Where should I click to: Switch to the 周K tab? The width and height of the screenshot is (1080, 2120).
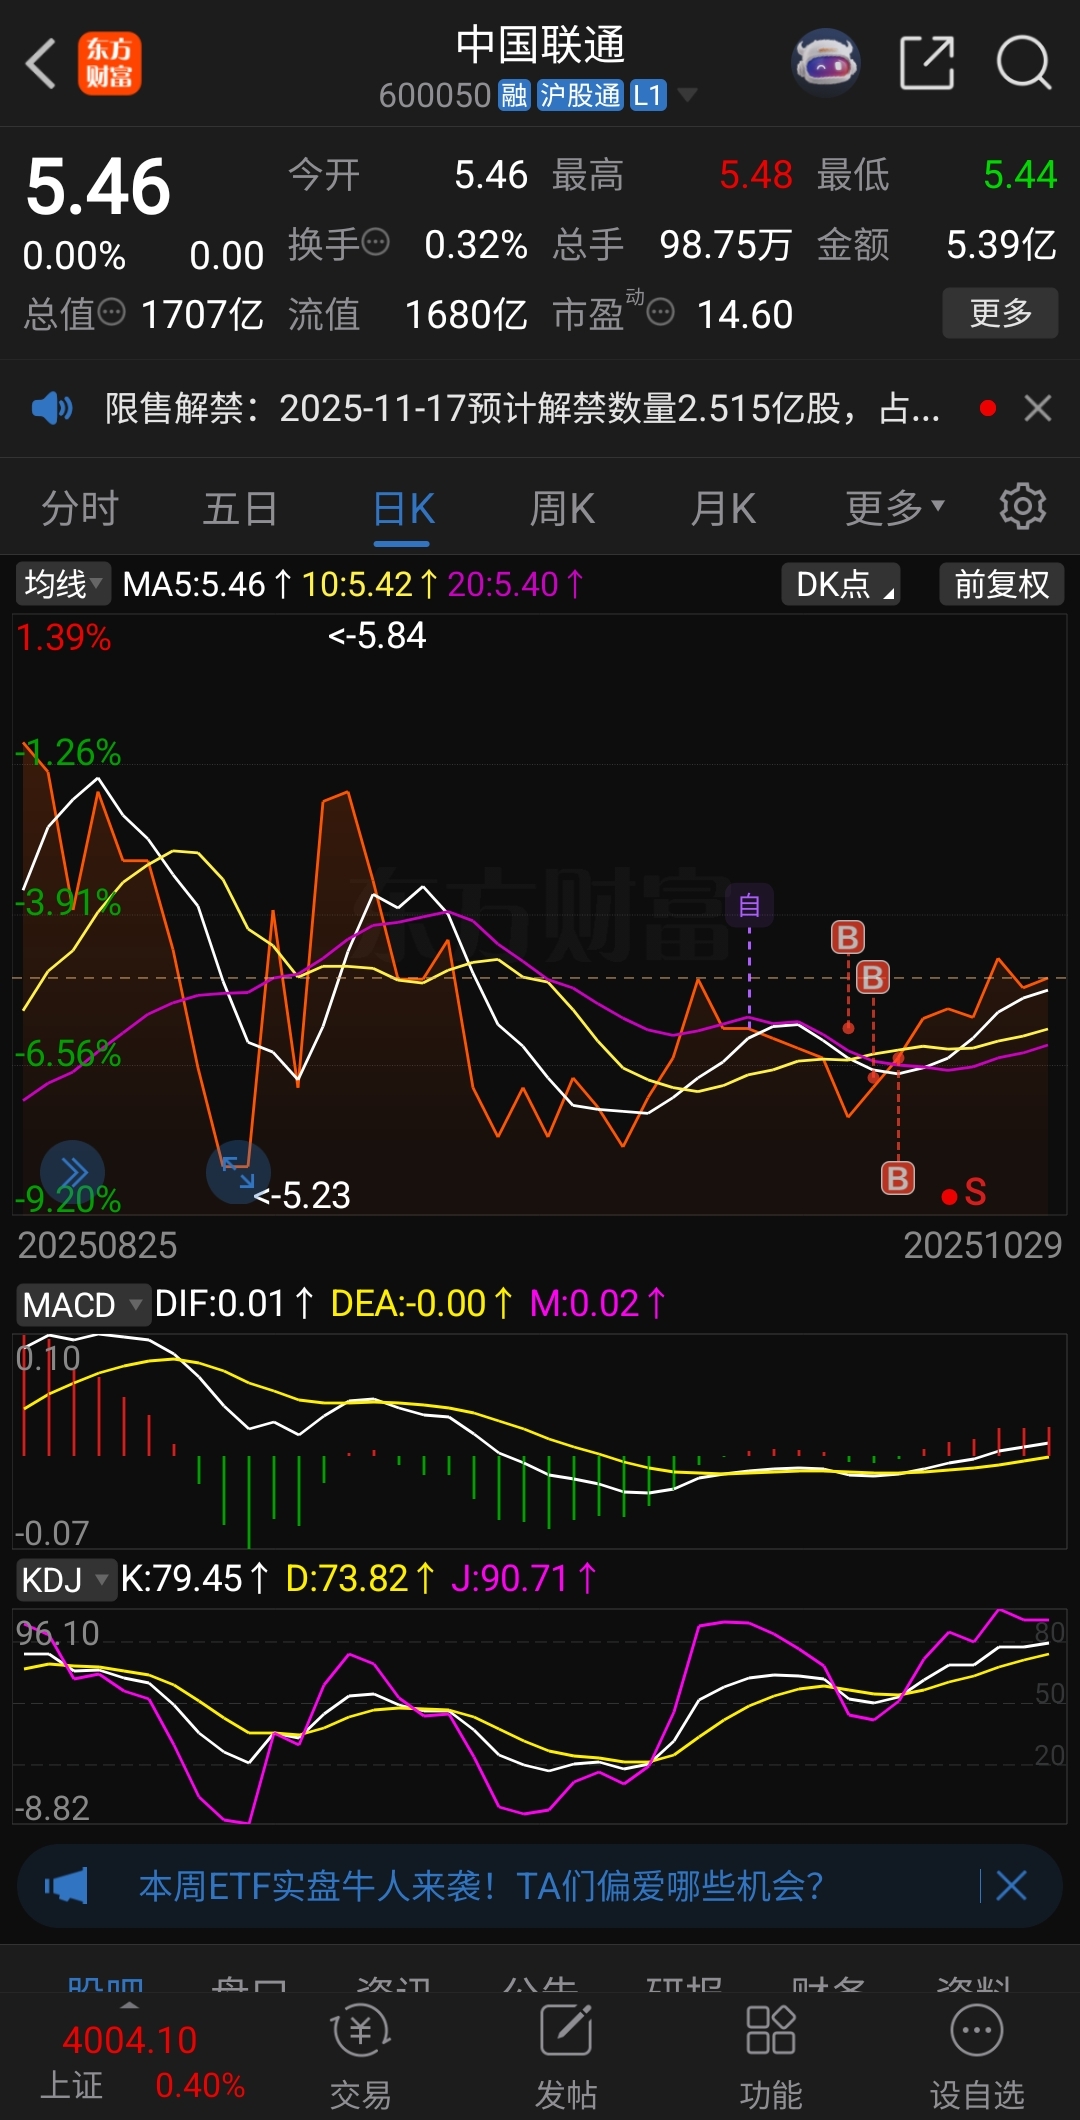(562, 508)
